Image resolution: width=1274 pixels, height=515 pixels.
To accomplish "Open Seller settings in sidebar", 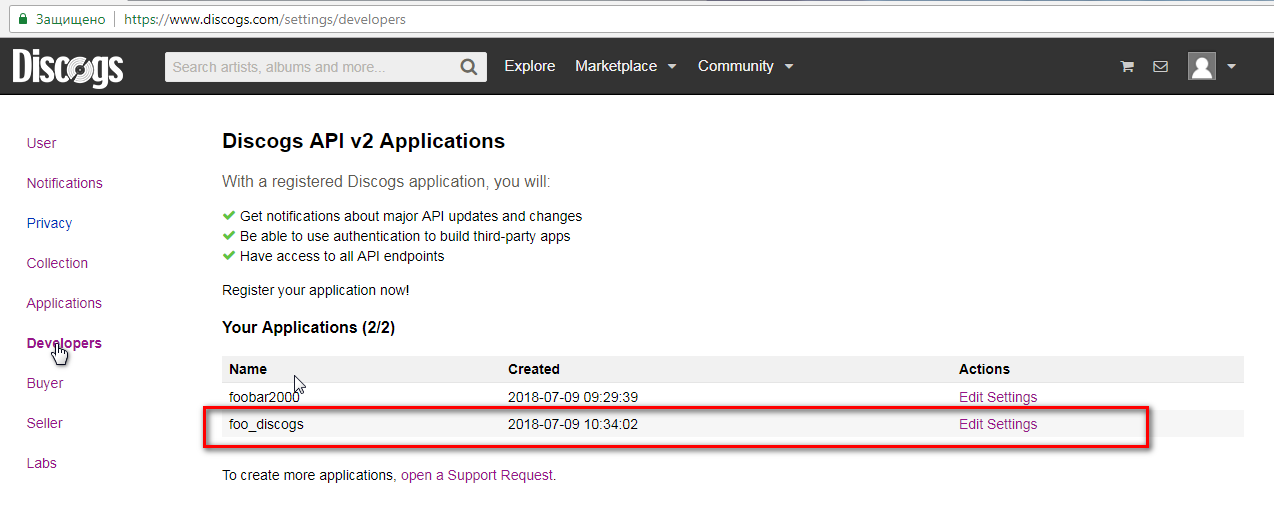I will click(44, 423).
